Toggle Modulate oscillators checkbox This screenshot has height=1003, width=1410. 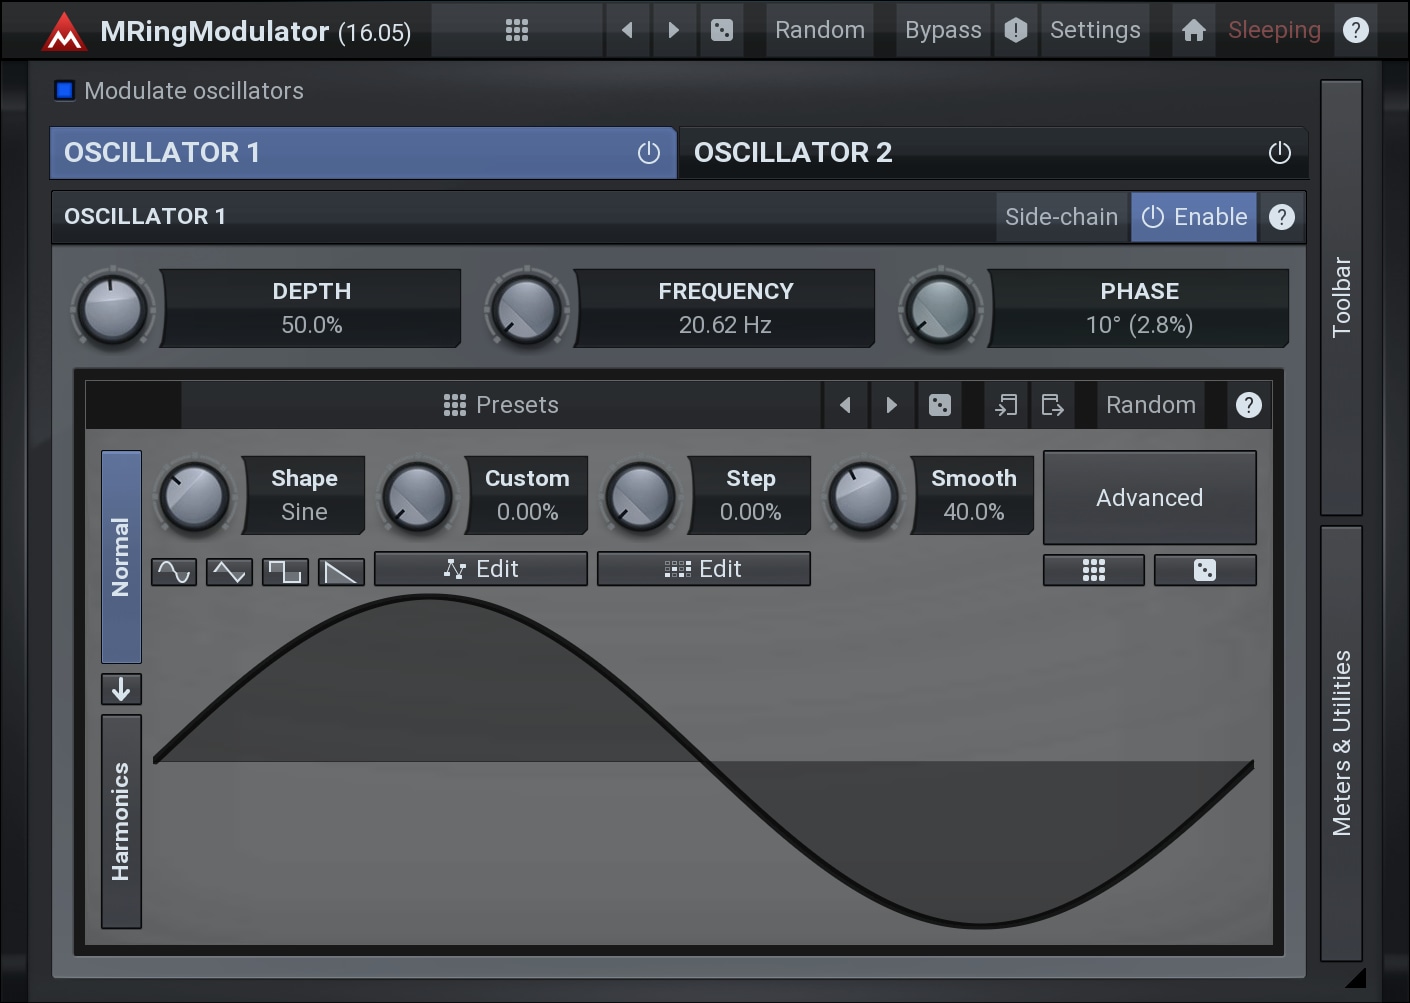click(x=65, y=91)
